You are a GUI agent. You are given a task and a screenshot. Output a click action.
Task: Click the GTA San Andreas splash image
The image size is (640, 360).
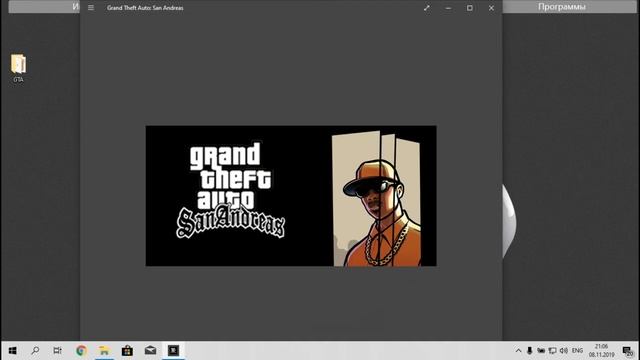(291, 196)
